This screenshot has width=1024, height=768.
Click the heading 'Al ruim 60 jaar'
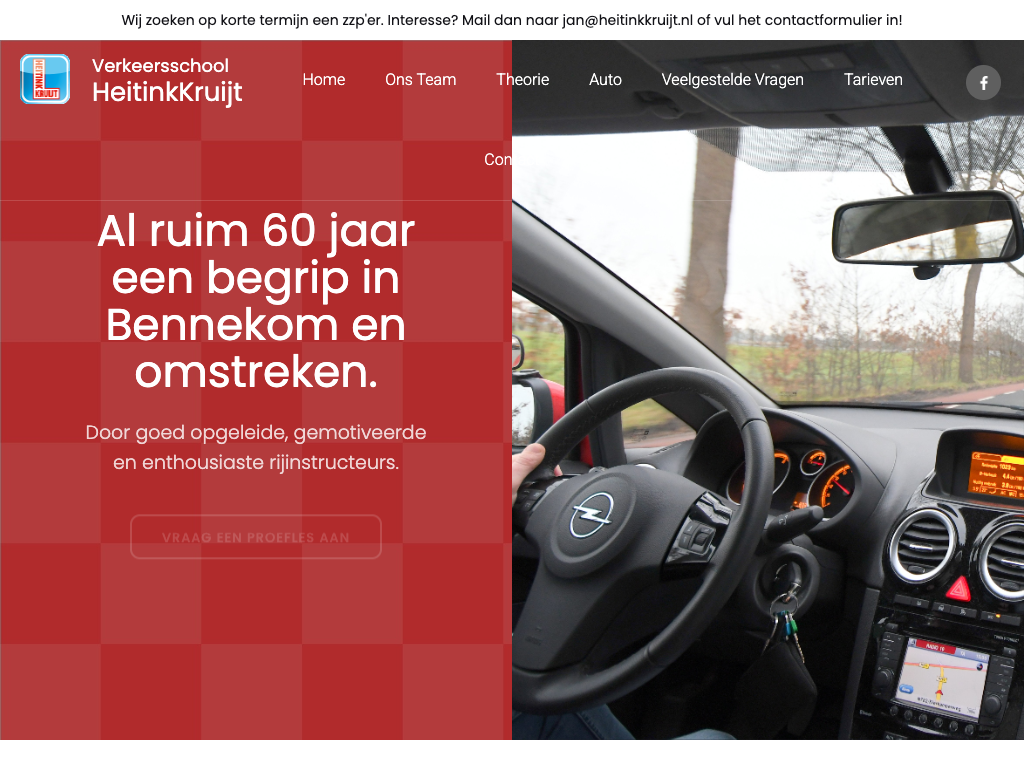click(x=256, y=302)
